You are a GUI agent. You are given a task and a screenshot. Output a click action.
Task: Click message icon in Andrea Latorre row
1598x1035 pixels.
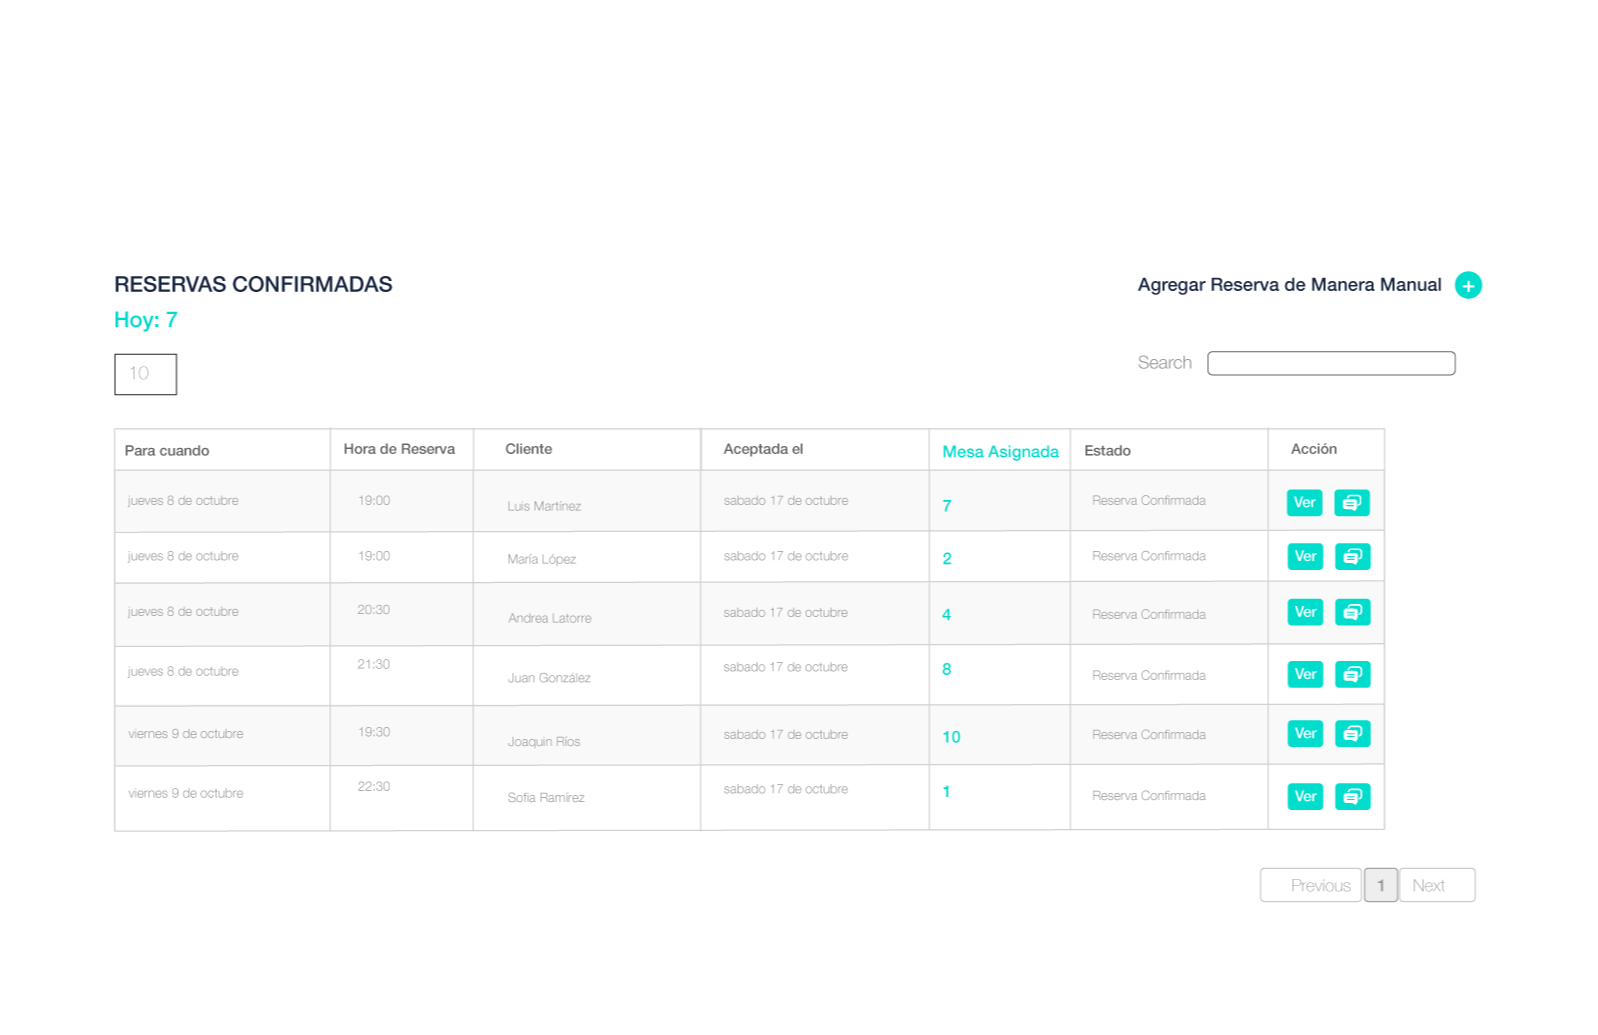(1351, 612)
